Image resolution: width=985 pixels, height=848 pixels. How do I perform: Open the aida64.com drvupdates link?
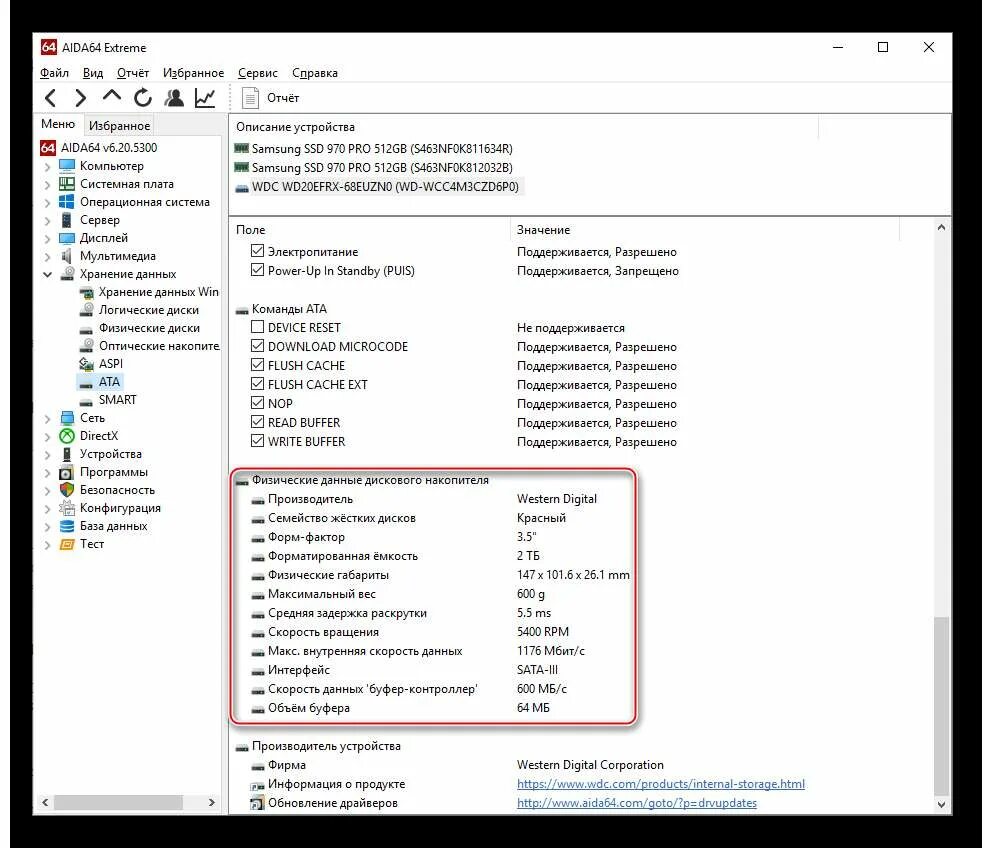pyautogui.click(x=637, y=803)
